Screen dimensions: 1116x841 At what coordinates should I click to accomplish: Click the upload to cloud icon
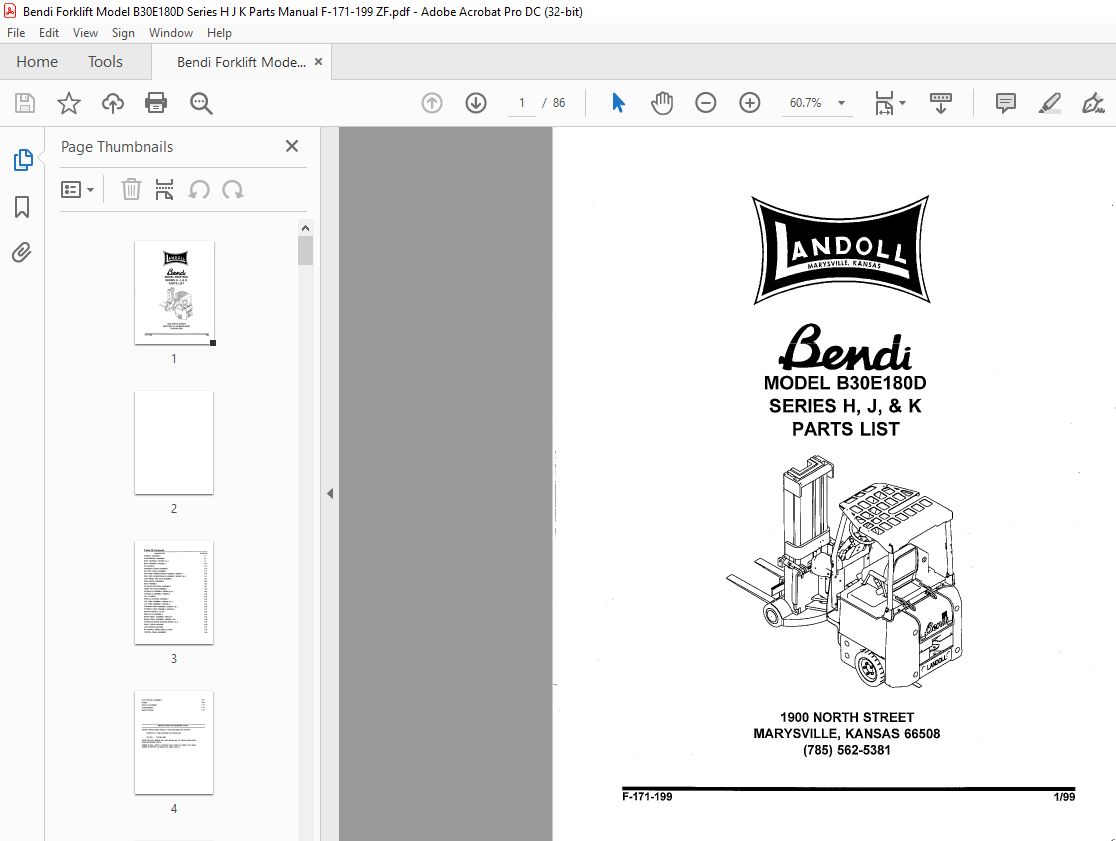tap(112, 103)
